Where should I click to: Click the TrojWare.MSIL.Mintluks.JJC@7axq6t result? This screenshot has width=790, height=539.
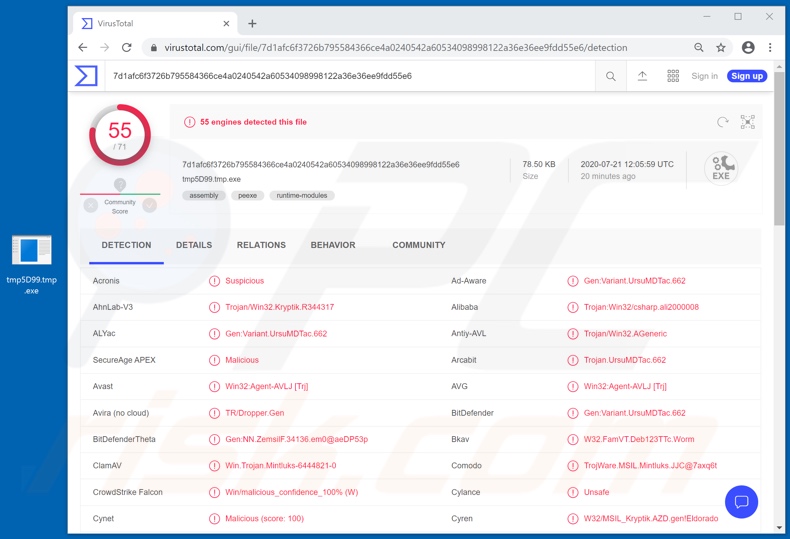click(650, 466)
